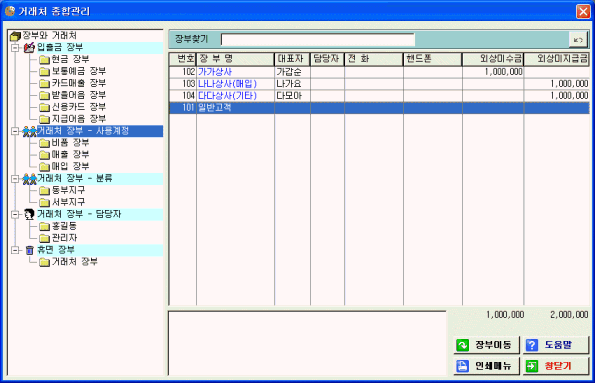595x383 pixels.
Task: Click the 비품 장부 folder icon
Action: (44, 143)
